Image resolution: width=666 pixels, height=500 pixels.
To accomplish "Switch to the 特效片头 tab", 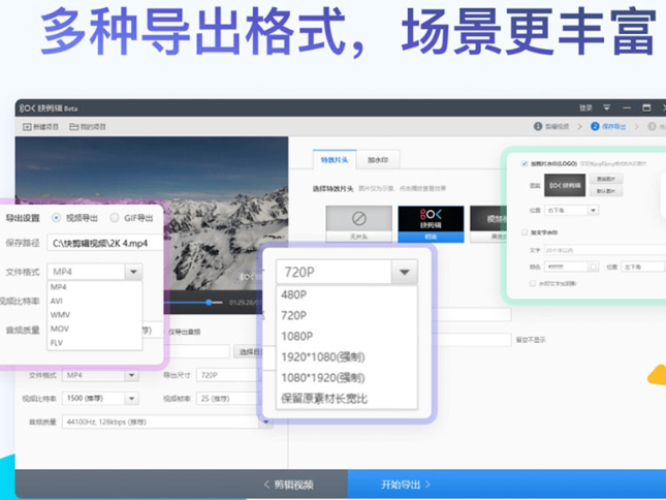I will click(334, 160).
